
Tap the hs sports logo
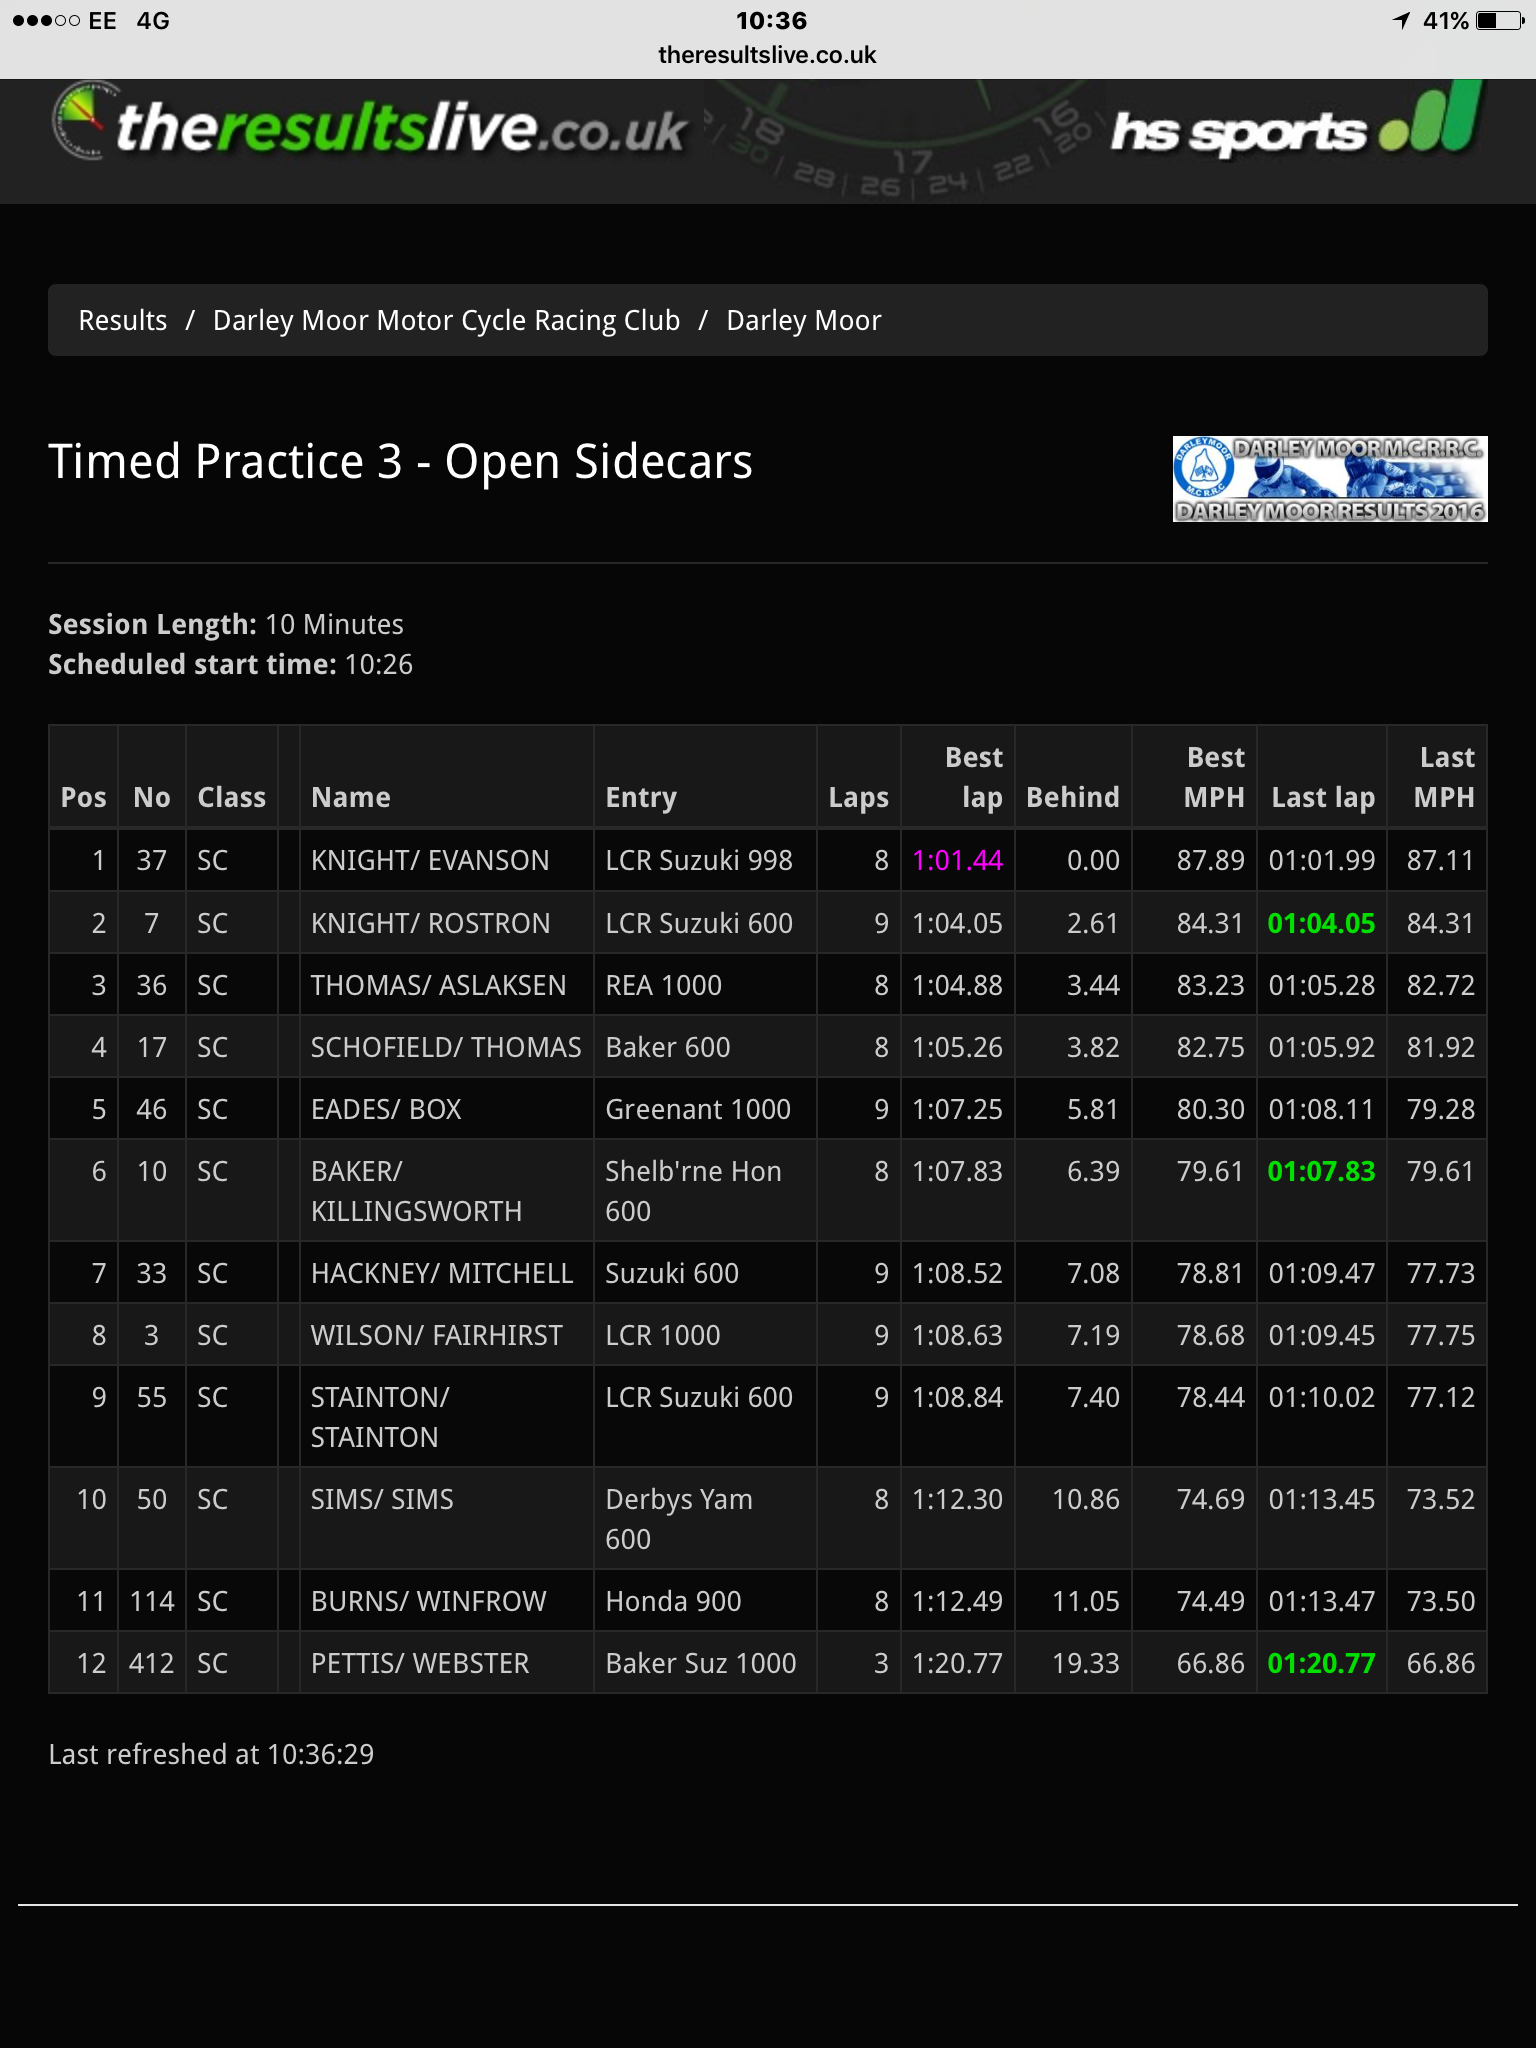coord(1297,124)
